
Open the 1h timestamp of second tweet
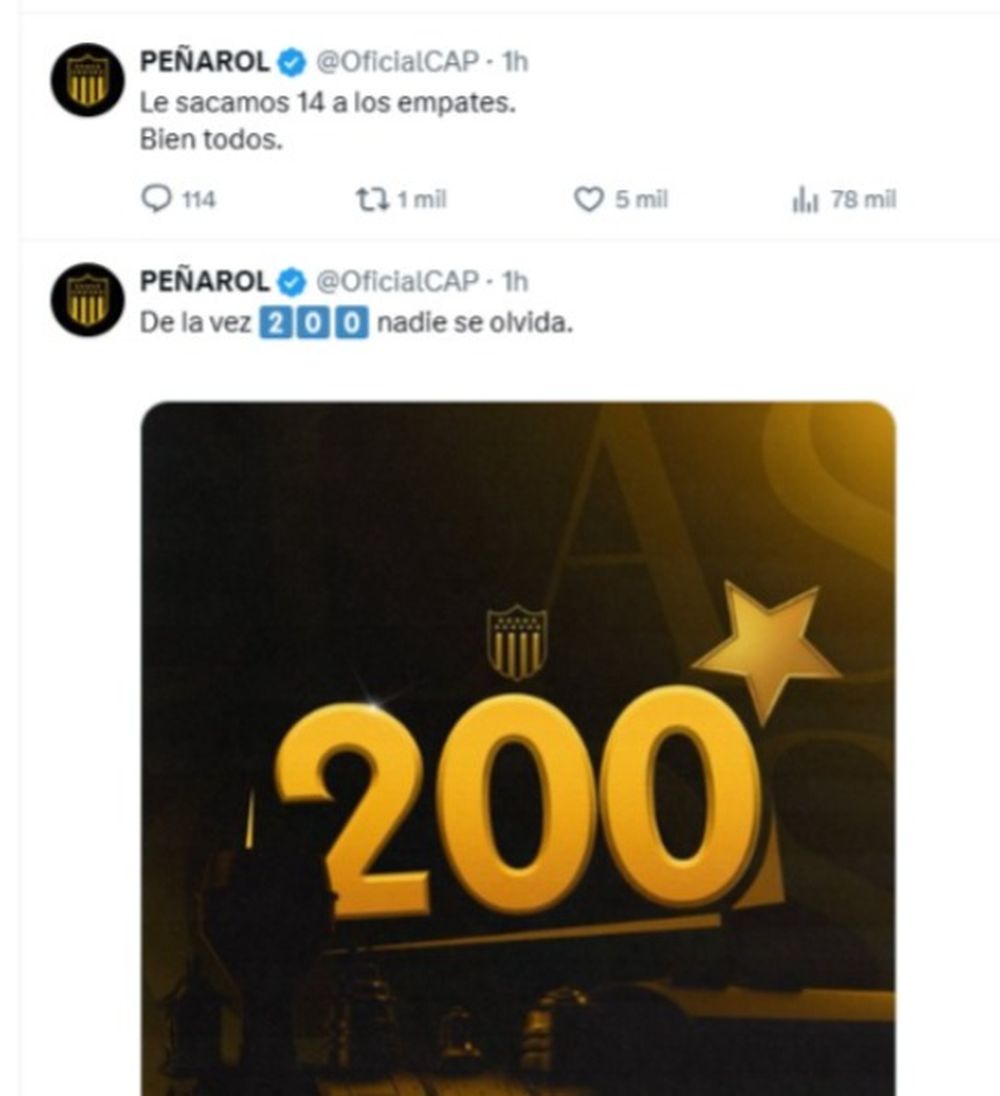(514, 282)
